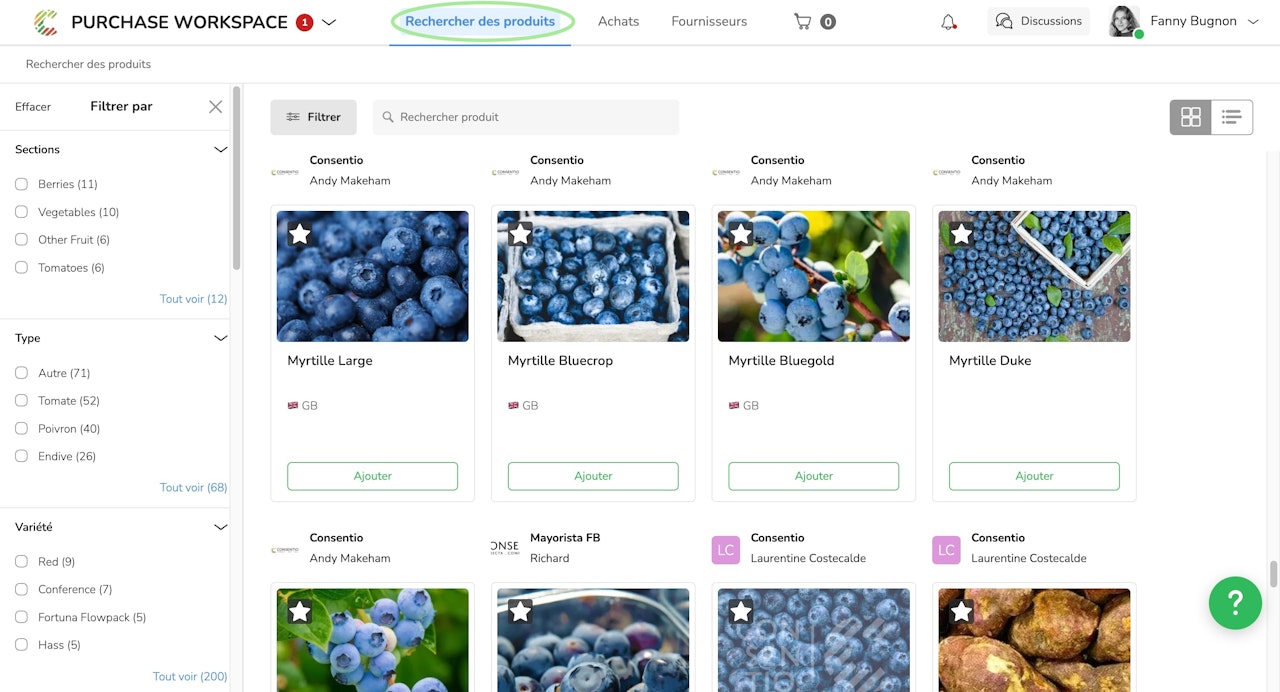Open the Myrtille Bluecrop product photo

(x=593, y=276)
